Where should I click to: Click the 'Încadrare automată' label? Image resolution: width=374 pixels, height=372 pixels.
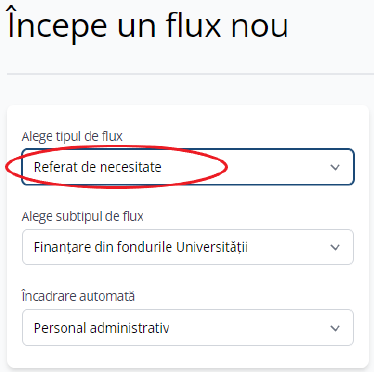78,296
